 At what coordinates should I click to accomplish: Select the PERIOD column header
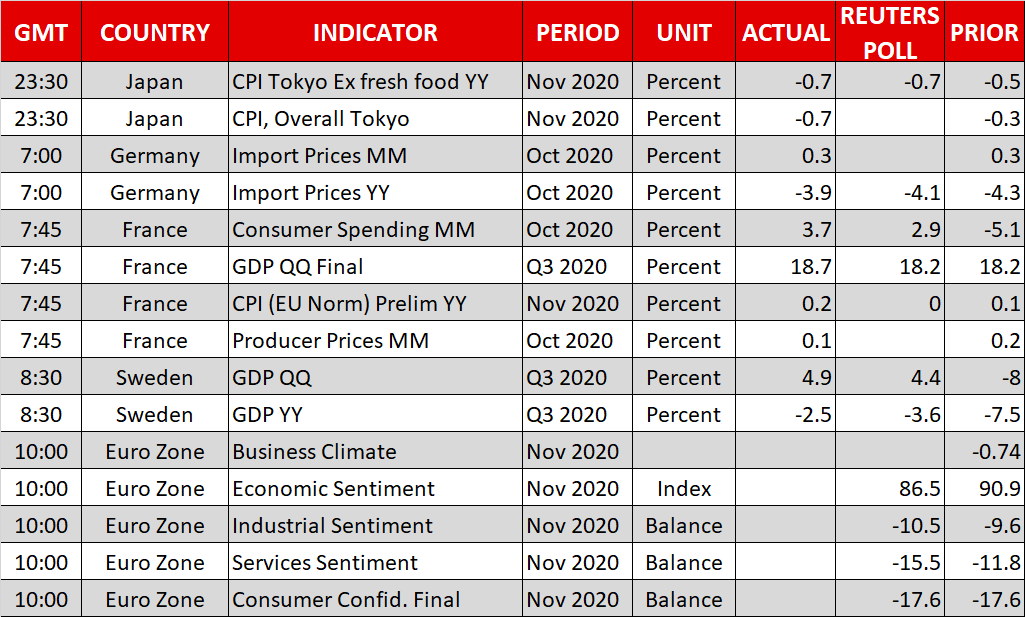tap(577, 32)
